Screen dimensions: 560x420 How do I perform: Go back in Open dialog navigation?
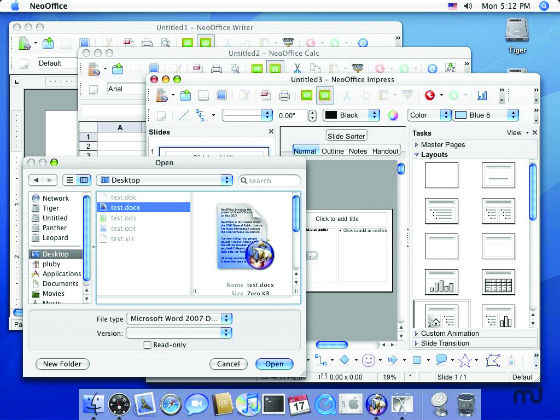point(36,180)
